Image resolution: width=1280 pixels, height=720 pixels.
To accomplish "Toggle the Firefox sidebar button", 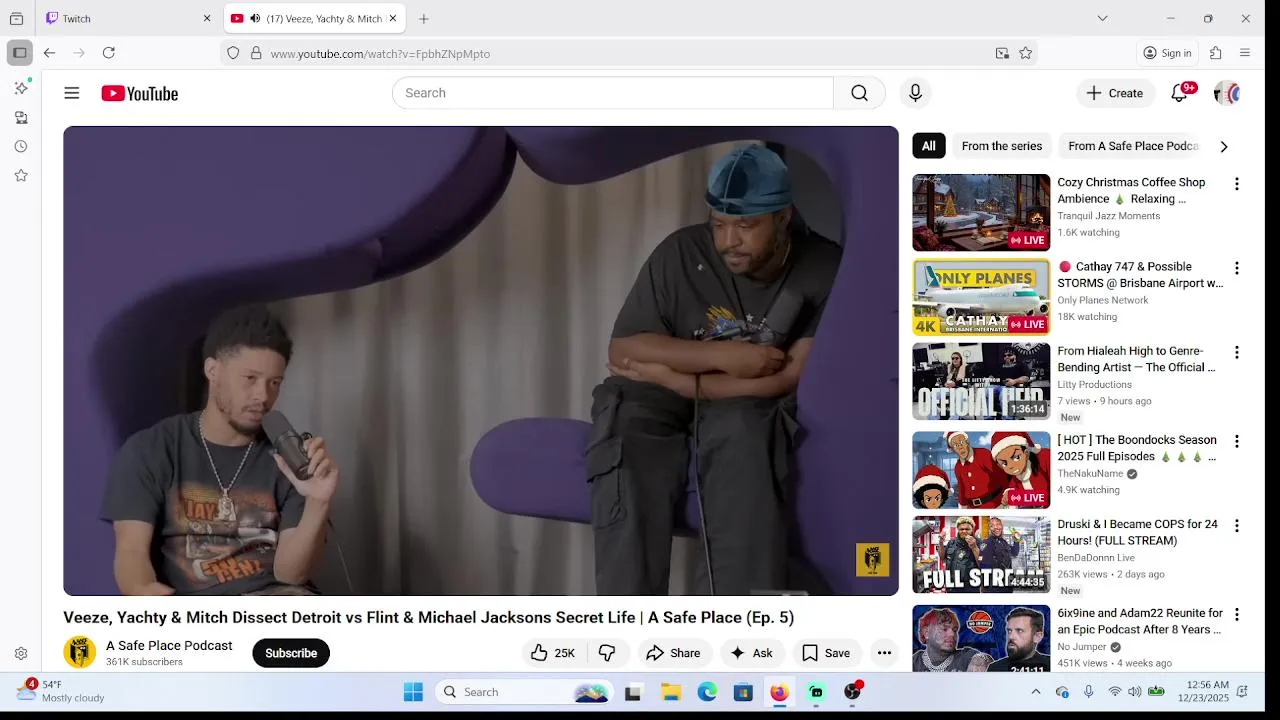I will point(20,53).
